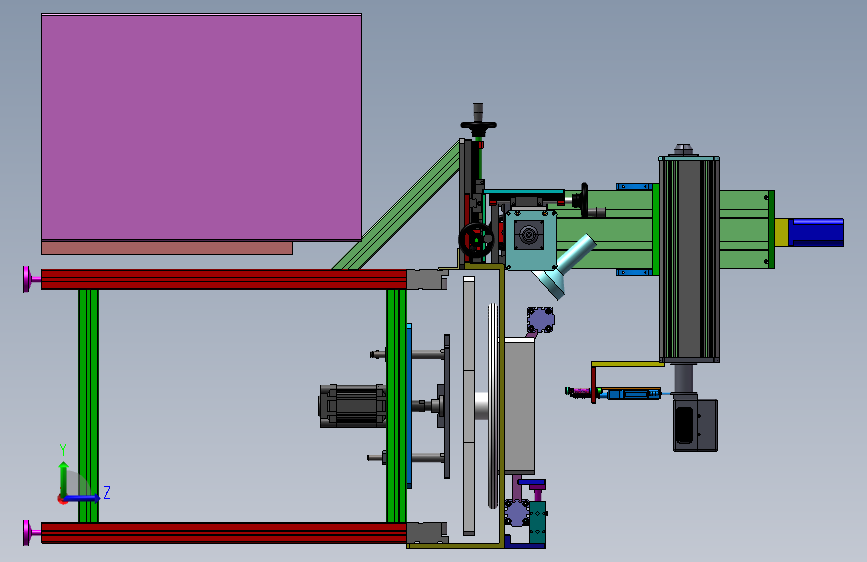
Task: Pick the black handwheel with red spokes
Action: click(476, 240)
